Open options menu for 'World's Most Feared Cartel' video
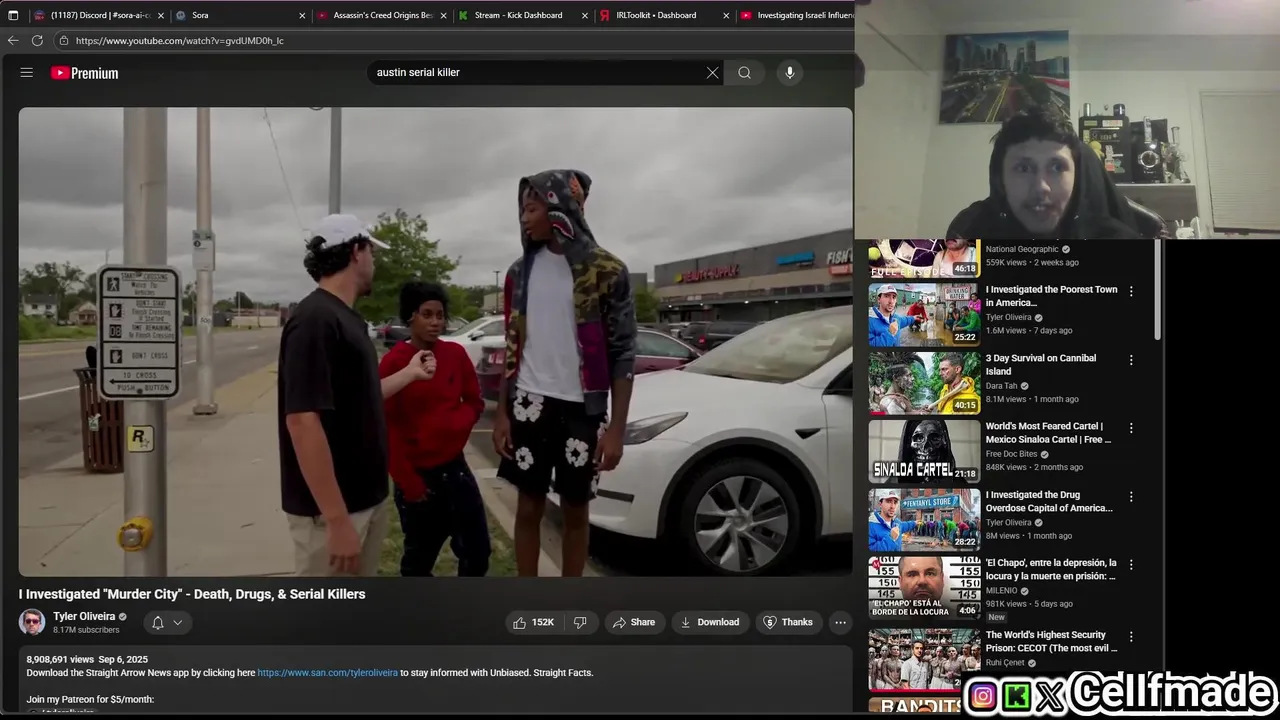Viewport: 1280px width, 720px height. (1131, 428)
